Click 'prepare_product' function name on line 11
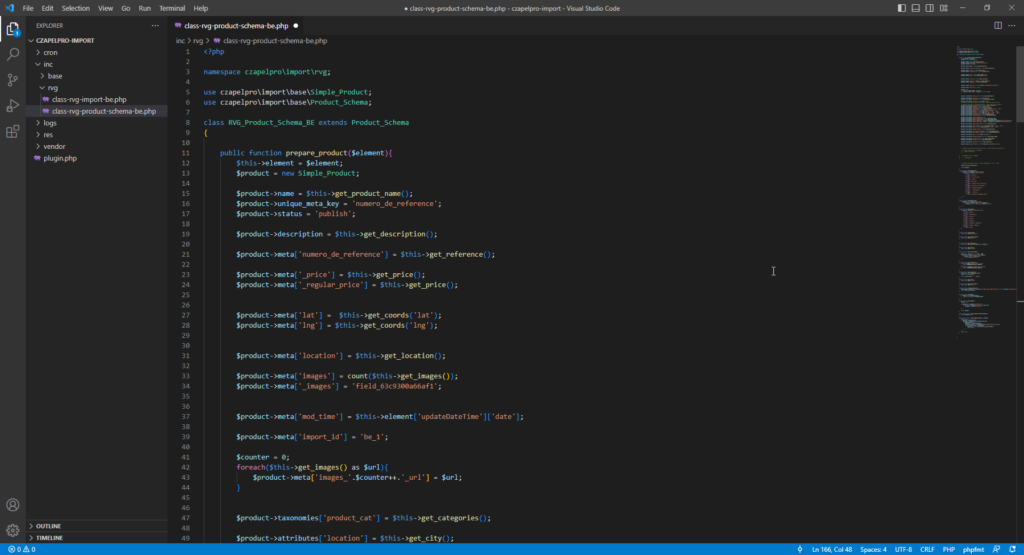The image size is (1024, 555). (x=316, y=153)
